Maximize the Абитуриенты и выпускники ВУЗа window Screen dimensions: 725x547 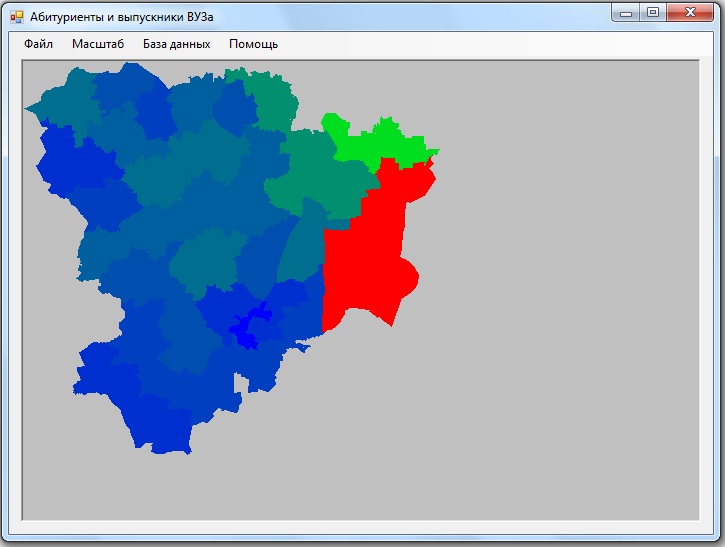653,12
